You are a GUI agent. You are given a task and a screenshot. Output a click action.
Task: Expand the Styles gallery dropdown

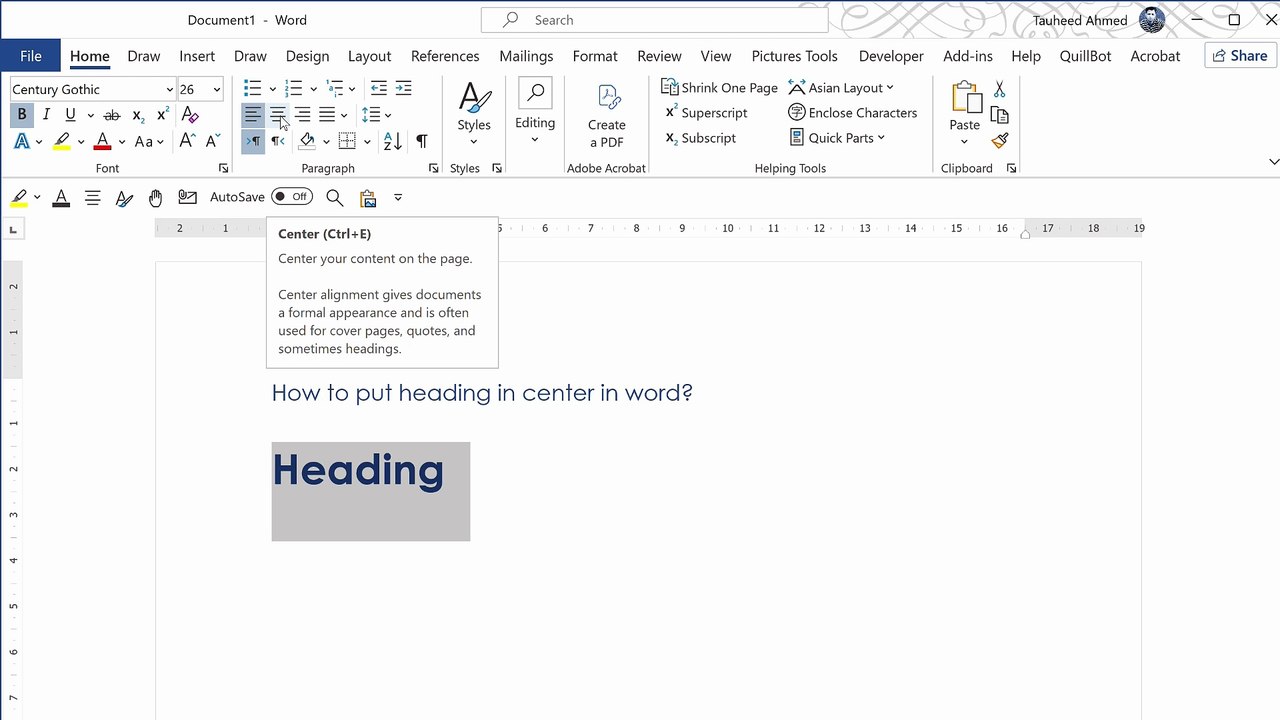(474, 142)
